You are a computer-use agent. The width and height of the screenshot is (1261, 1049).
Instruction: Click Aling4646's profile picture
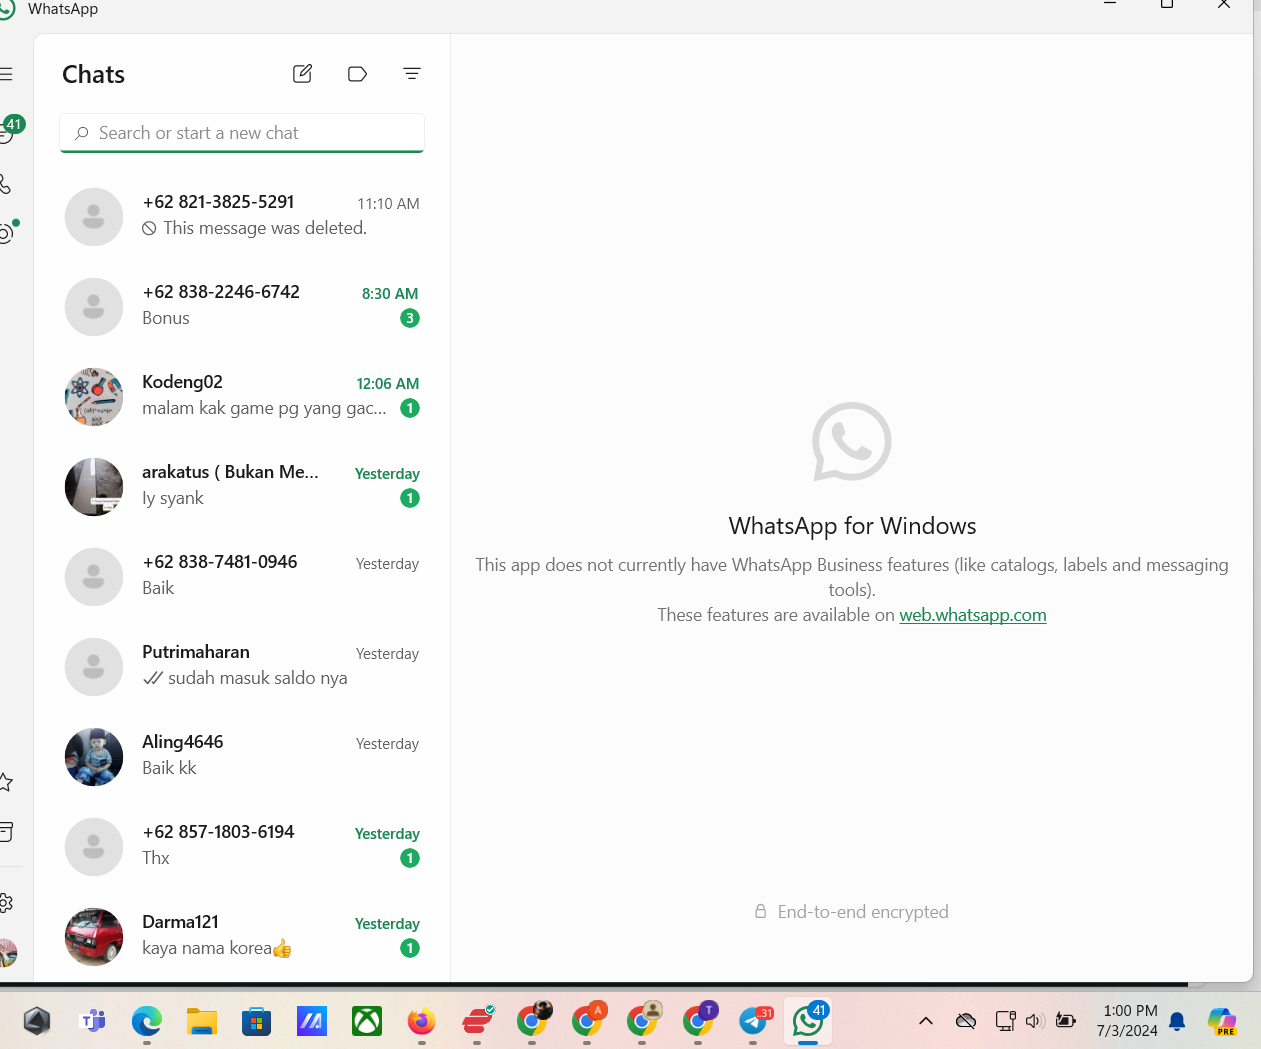coord(94,757)
